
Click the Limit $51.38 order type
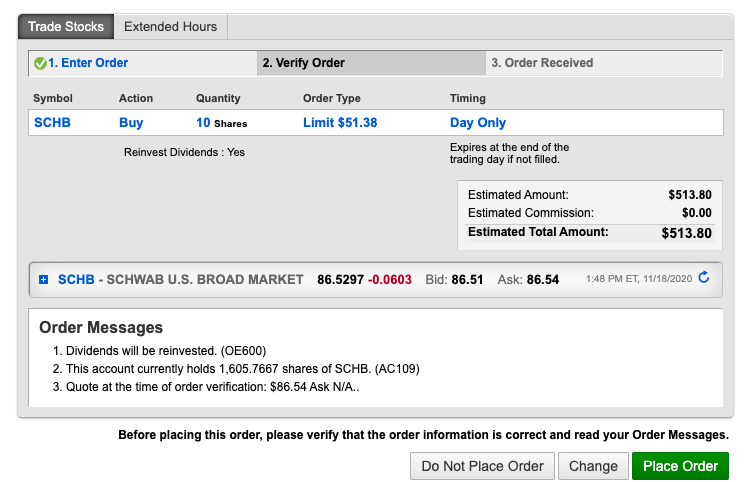[340, 123]
